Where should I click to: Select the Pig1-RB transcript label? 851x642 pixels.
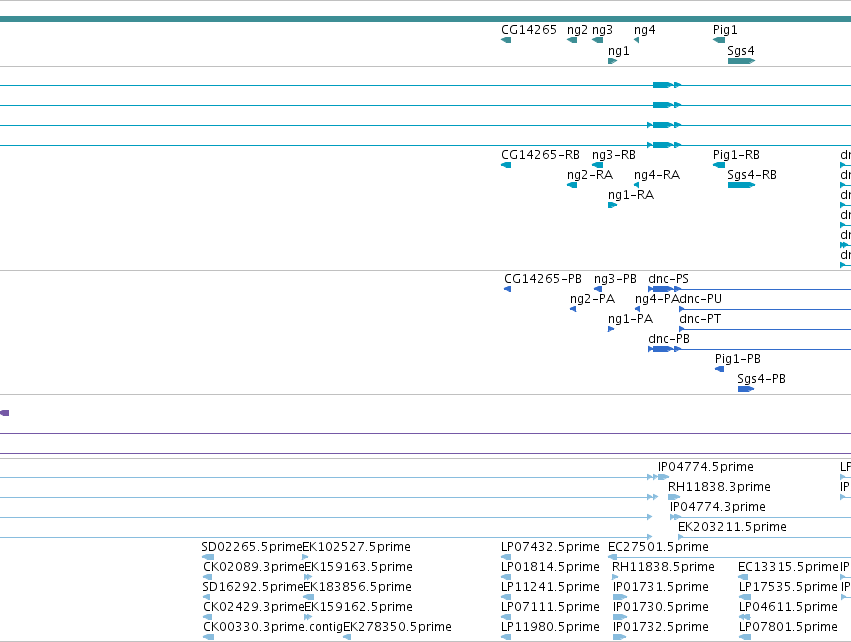(736, 155)
